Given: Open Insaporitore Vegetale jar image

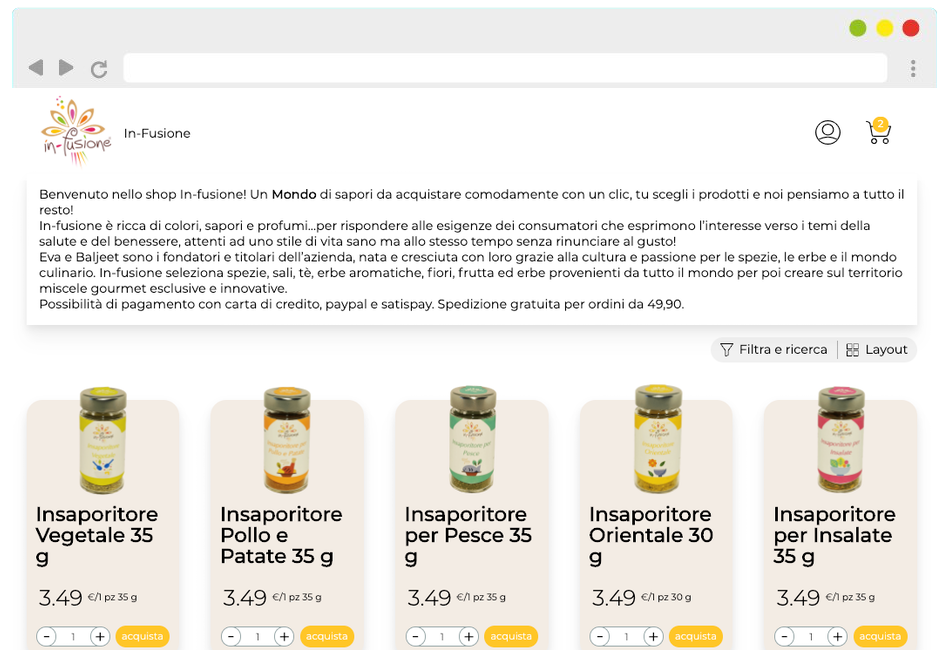Looking at the screenshot, I should click(103, 439).
